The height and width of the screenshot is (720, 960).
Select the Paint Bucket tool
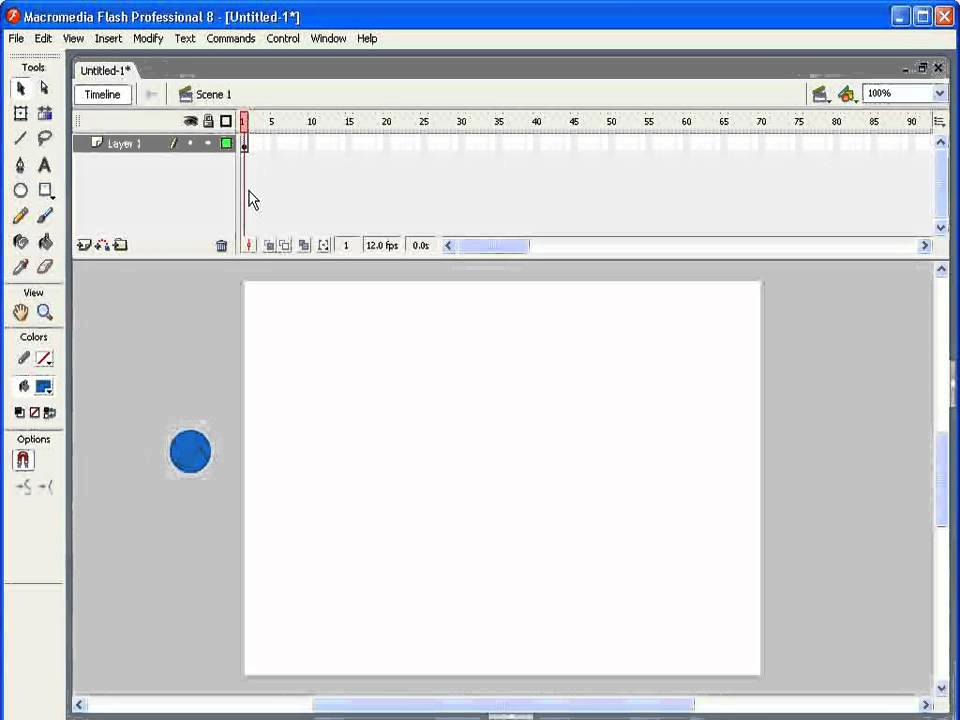[x=45, y=242]
